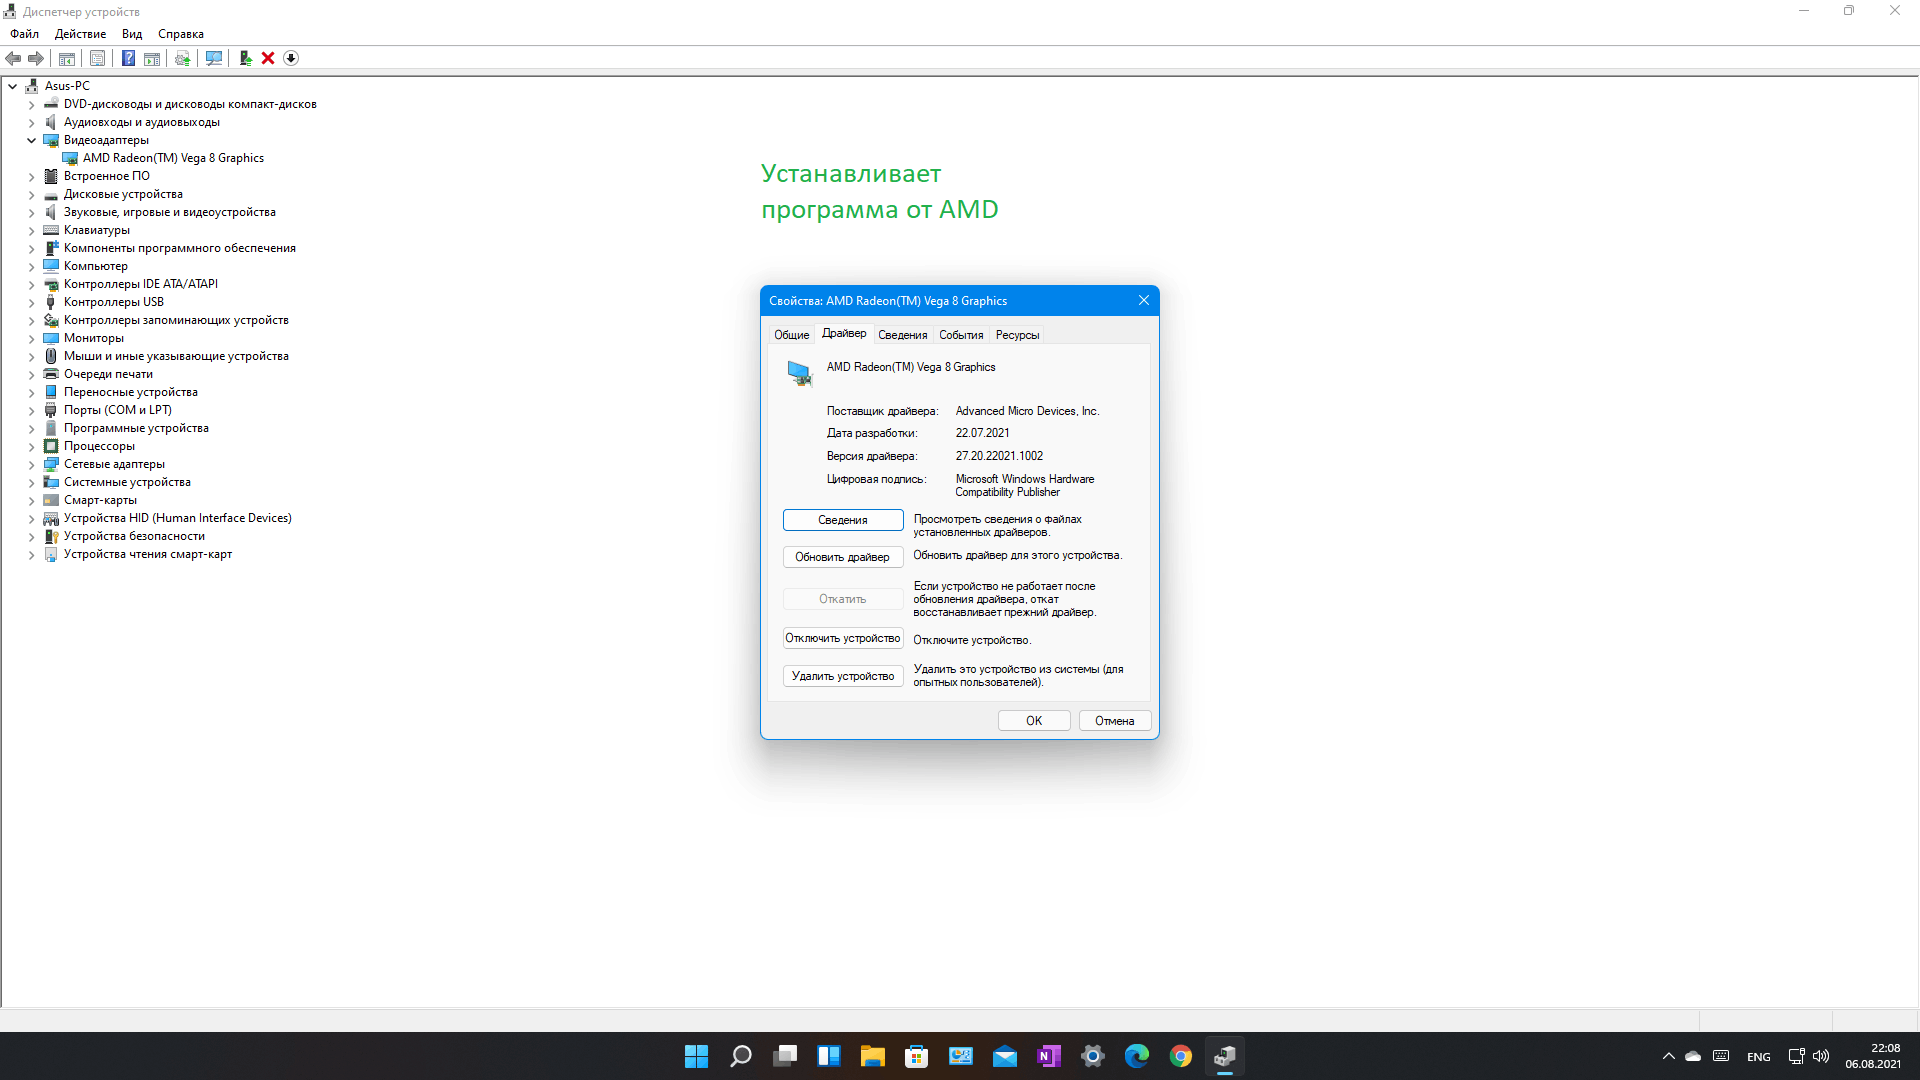Close the AMD Radeon properties dialog
Screen dimensions: 1920x1080
[1144, 300]
